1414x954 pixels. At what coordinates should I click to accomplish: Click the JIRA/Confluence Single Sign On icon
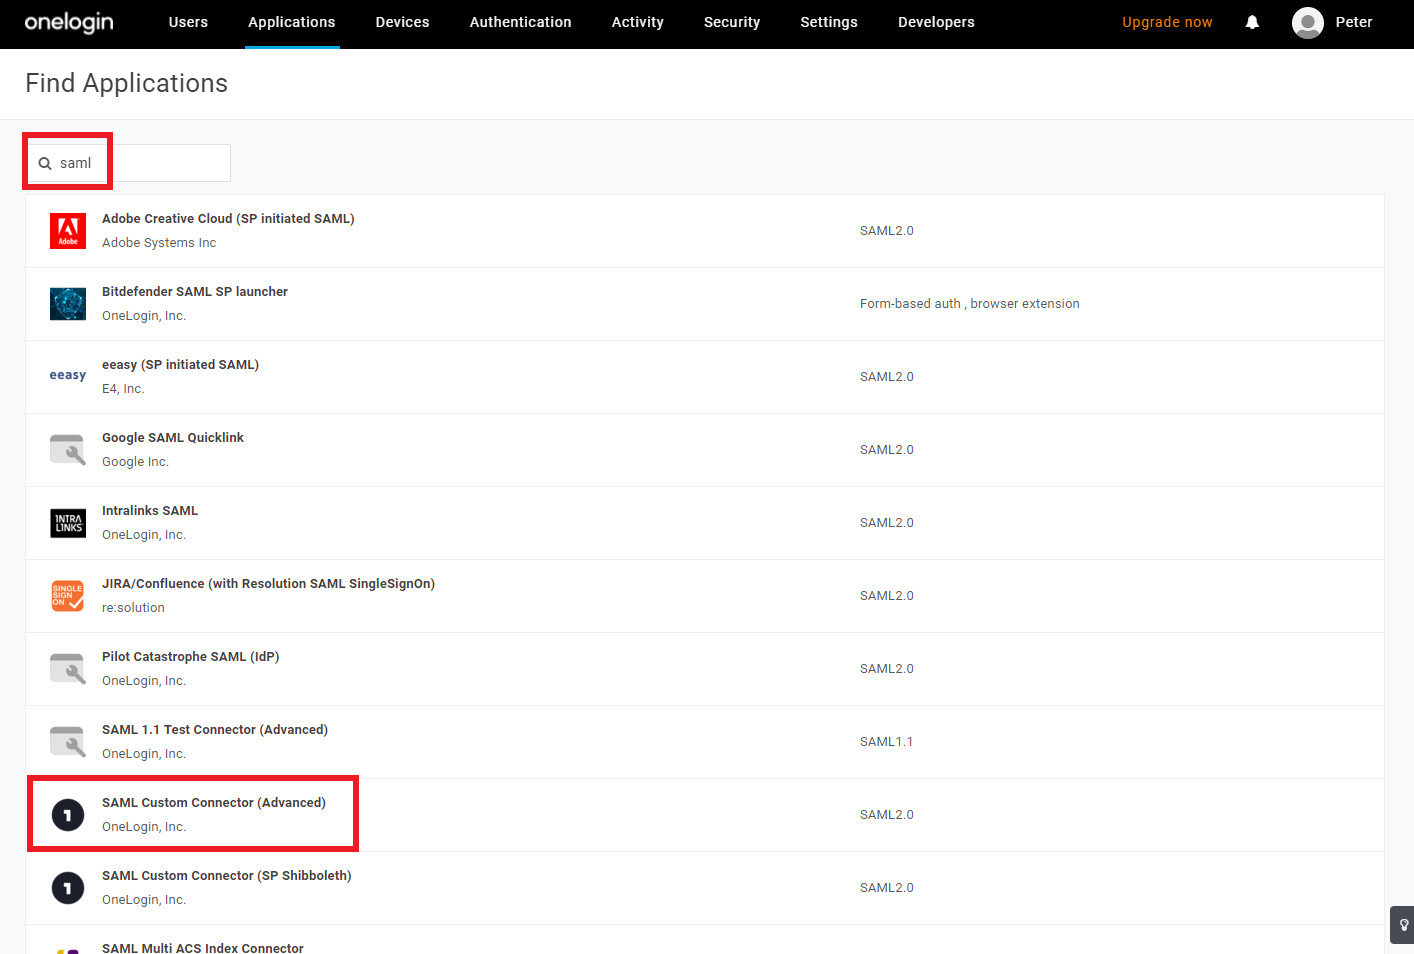(x=68, y=596)
